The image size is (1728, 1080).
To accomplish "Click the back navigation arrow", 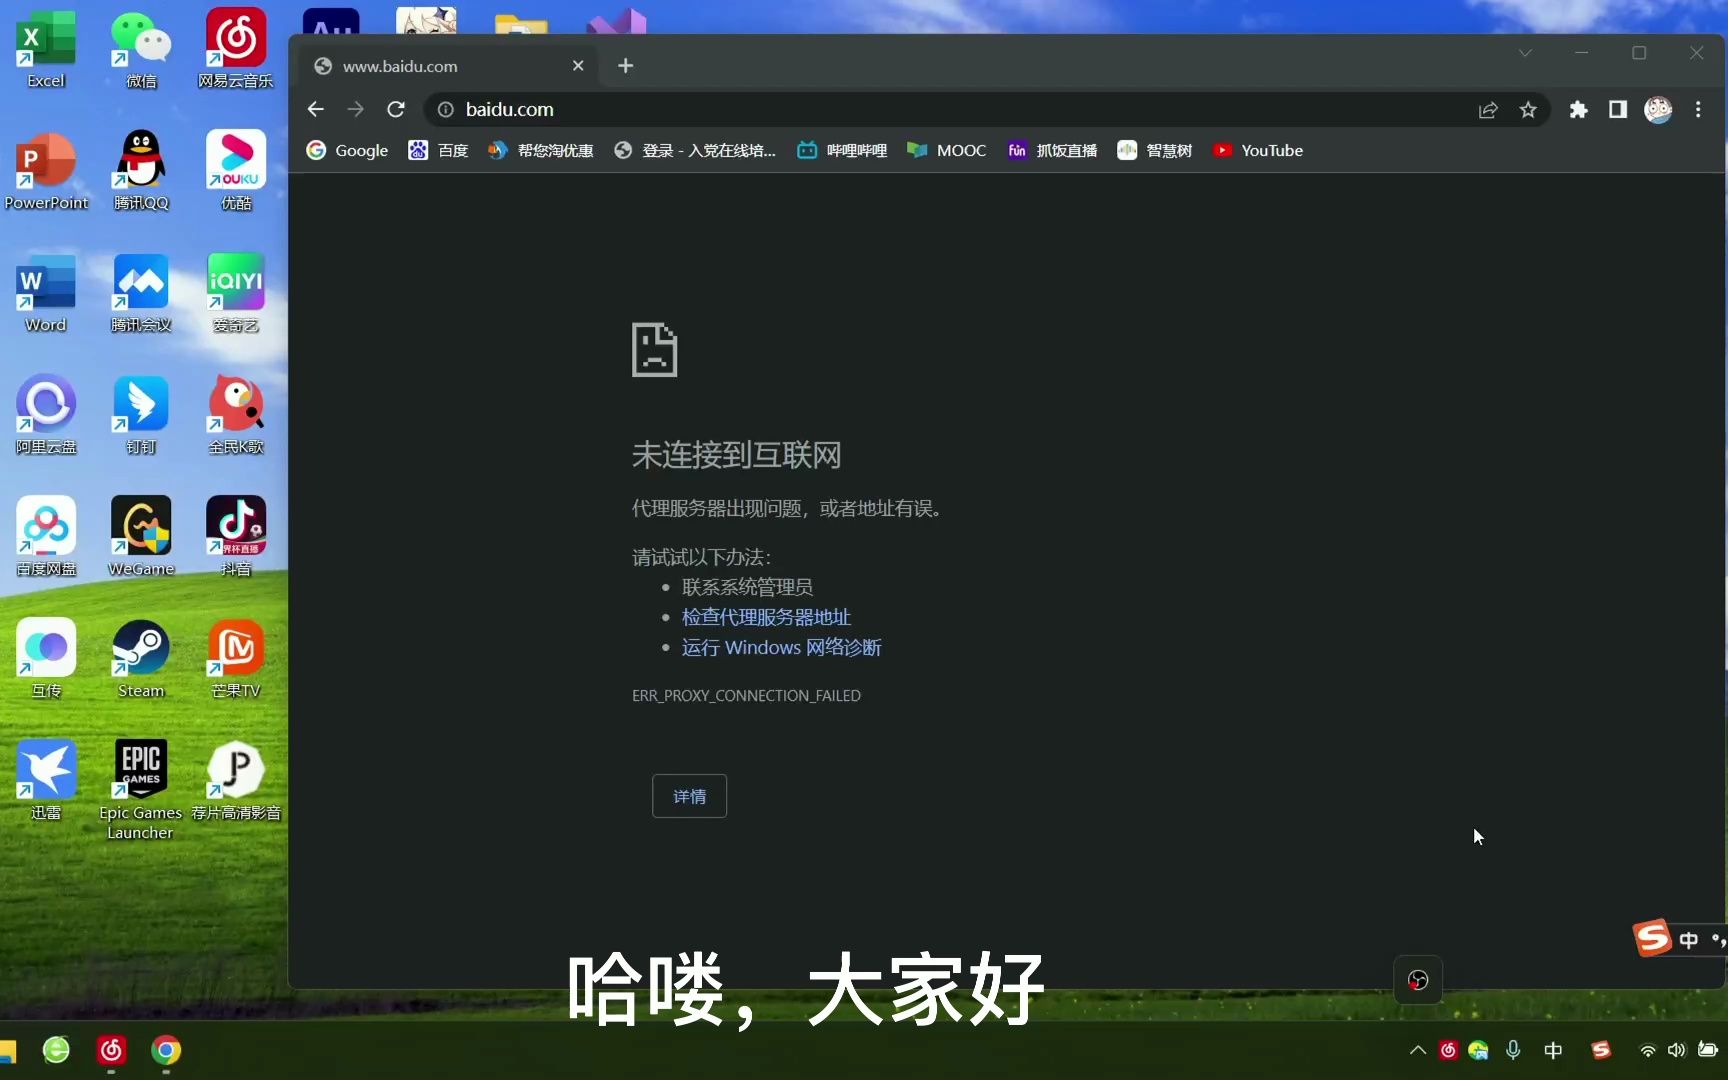I will point(316,110).
